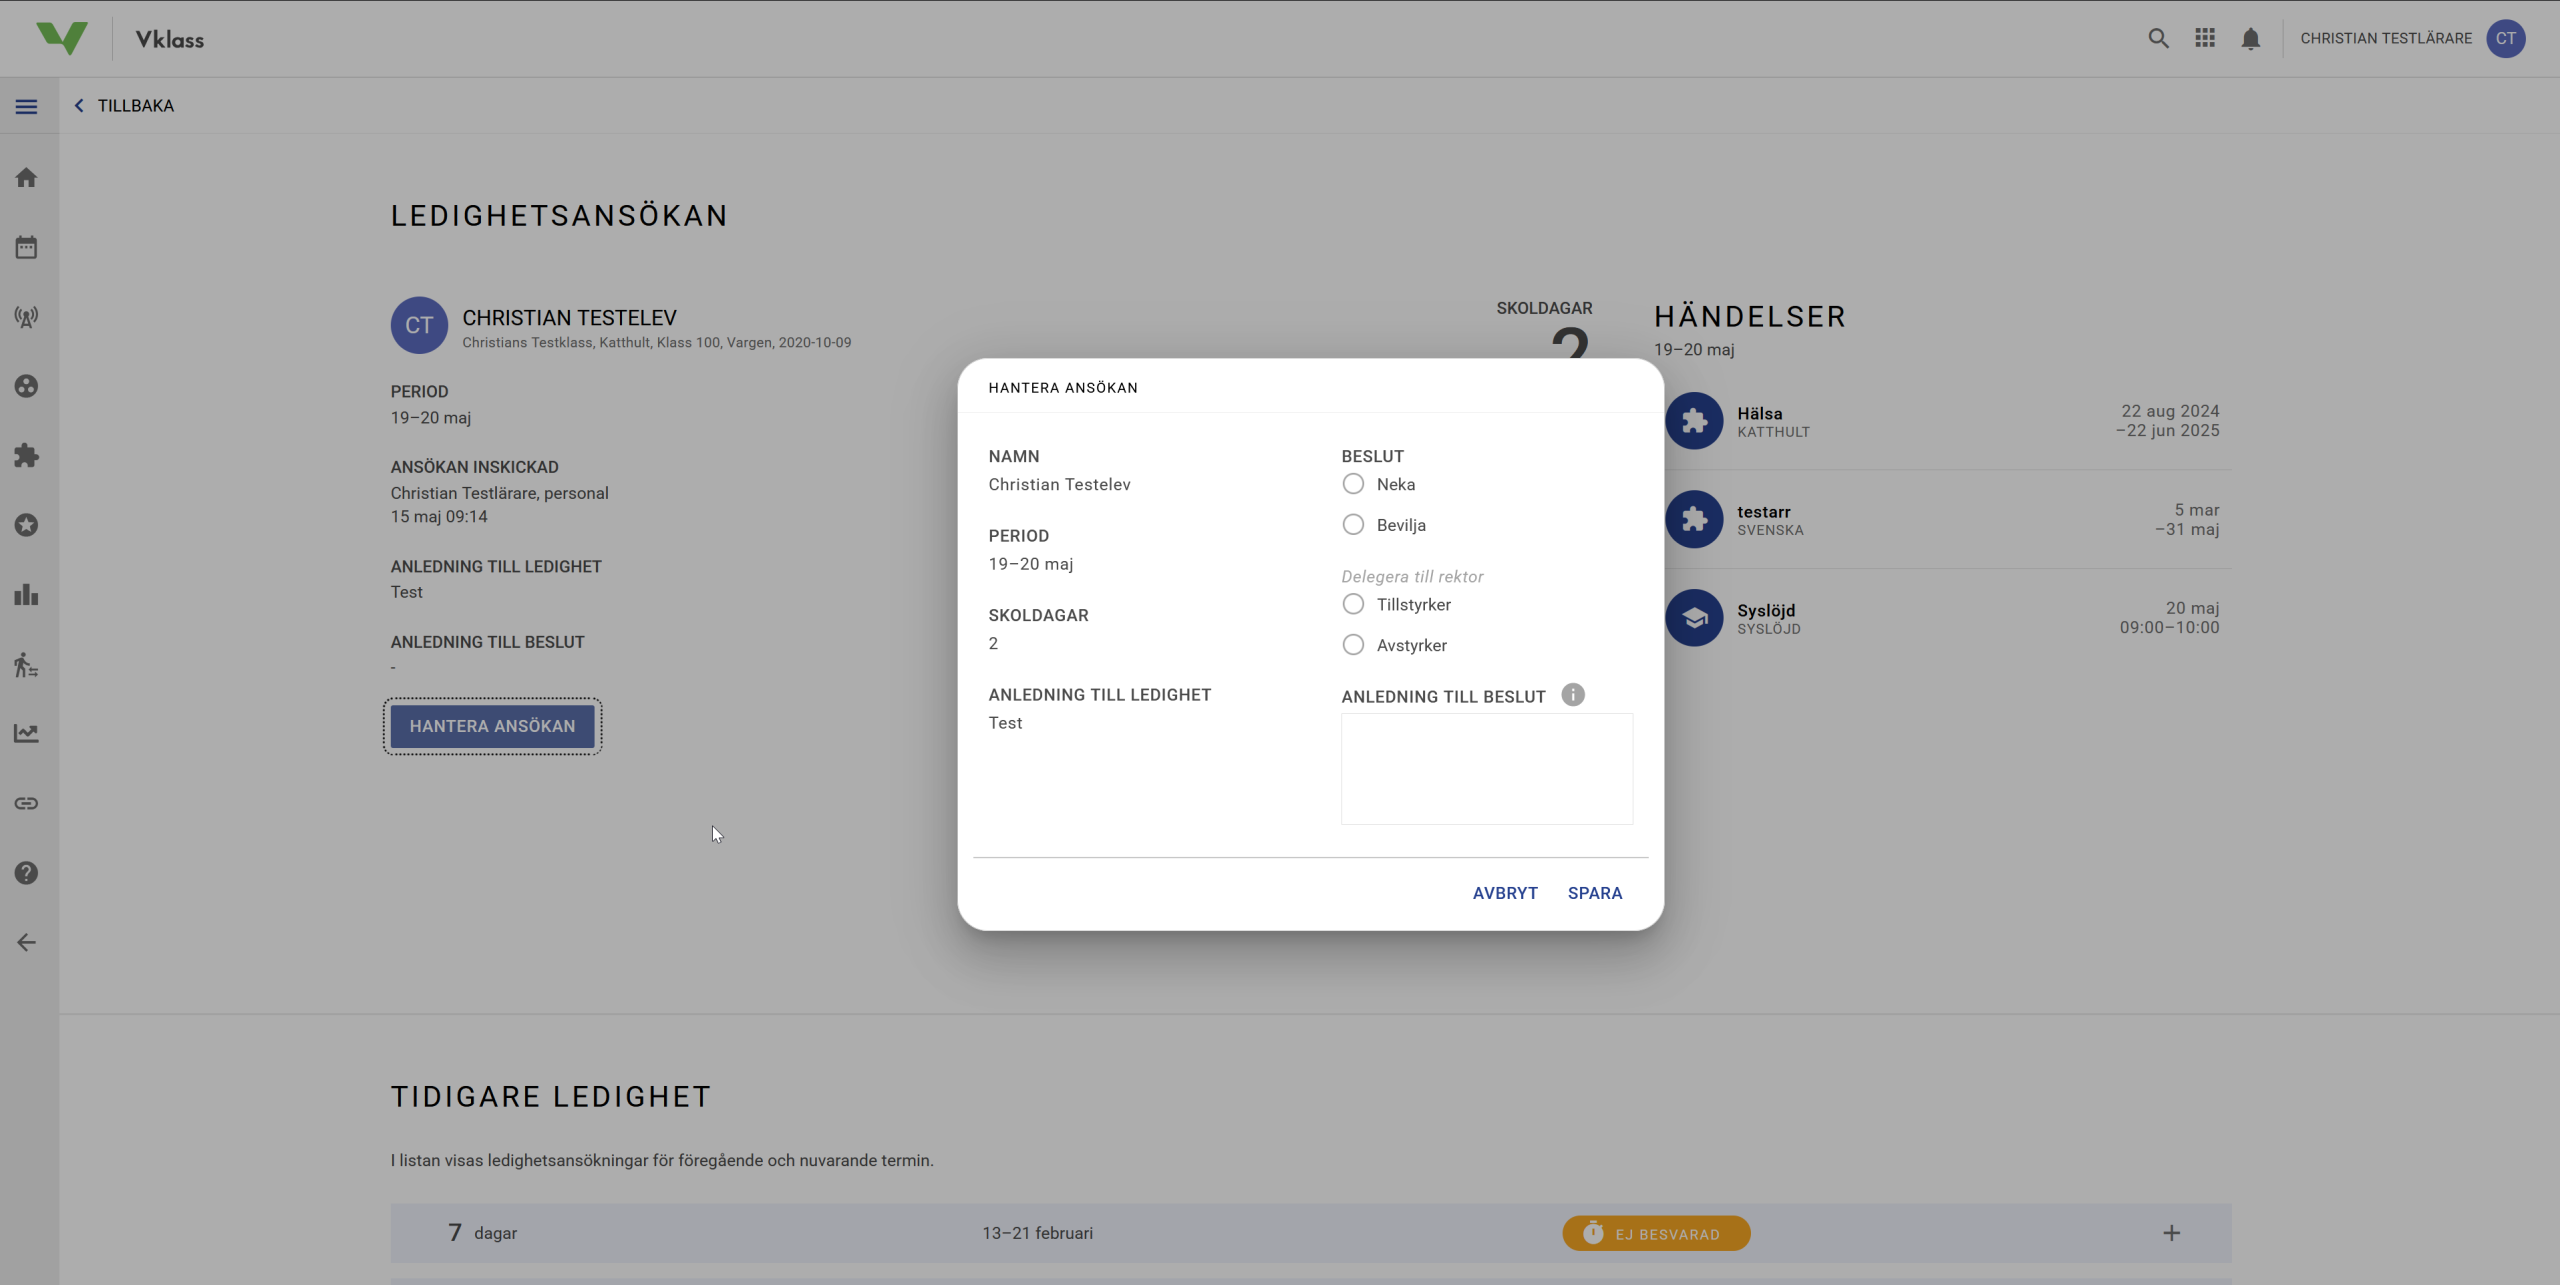
Task: Open the search icon in header
Action: pos(2158,39)
